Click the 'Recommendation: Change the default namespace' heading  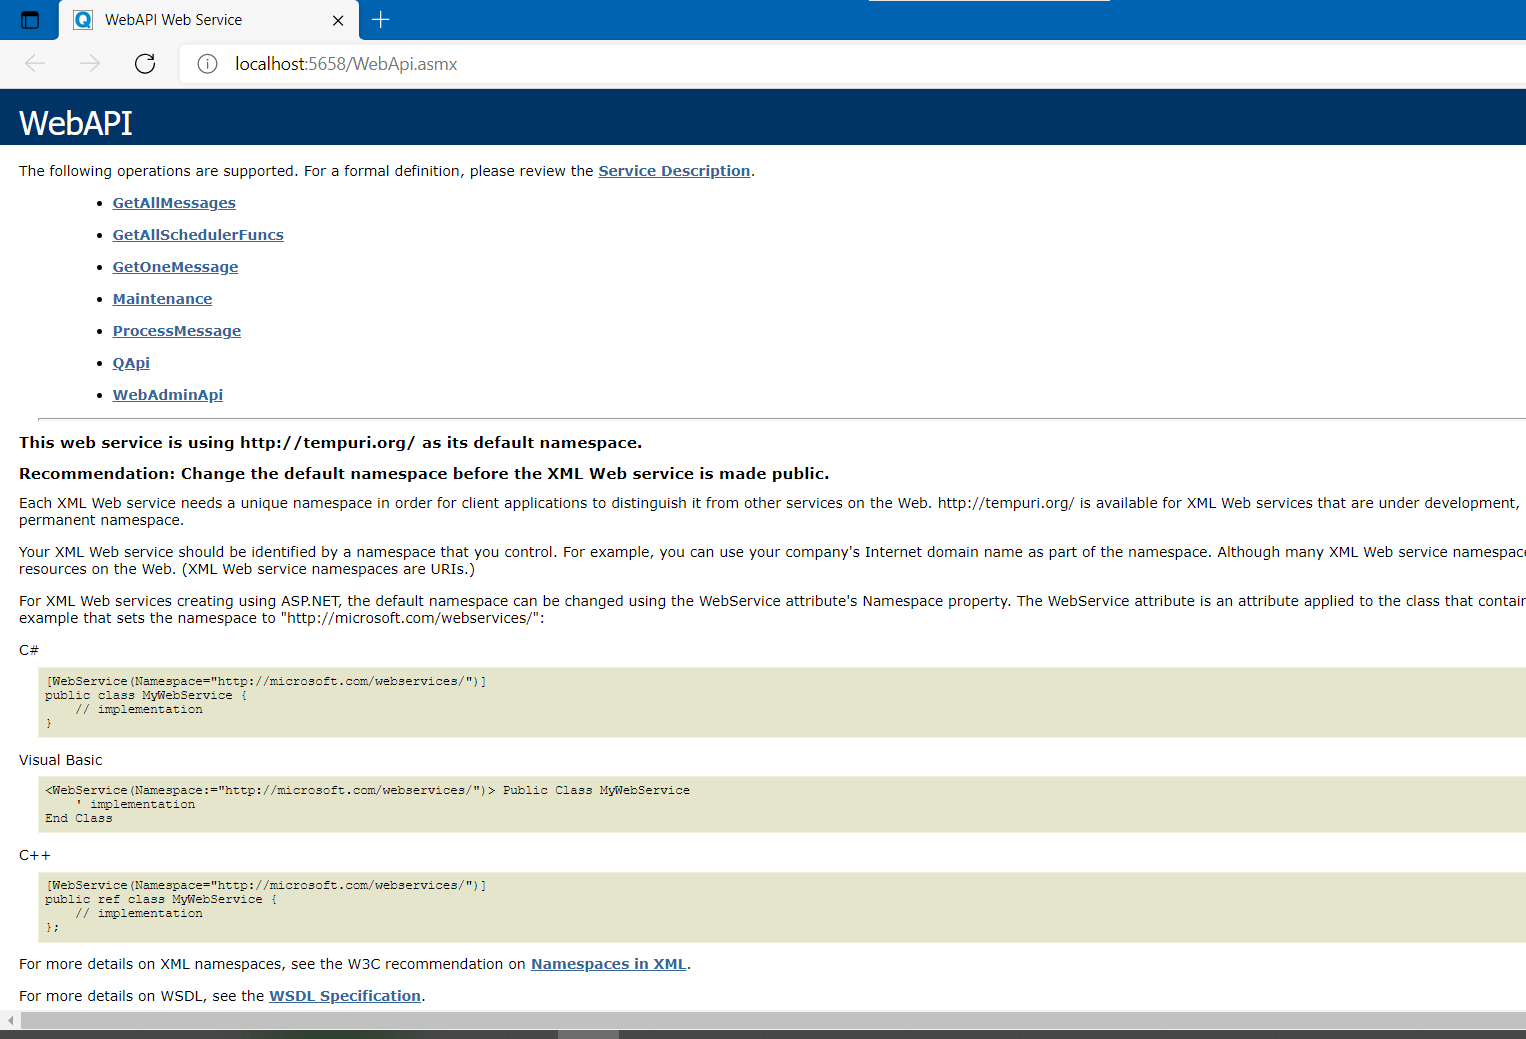pos(424,474)
